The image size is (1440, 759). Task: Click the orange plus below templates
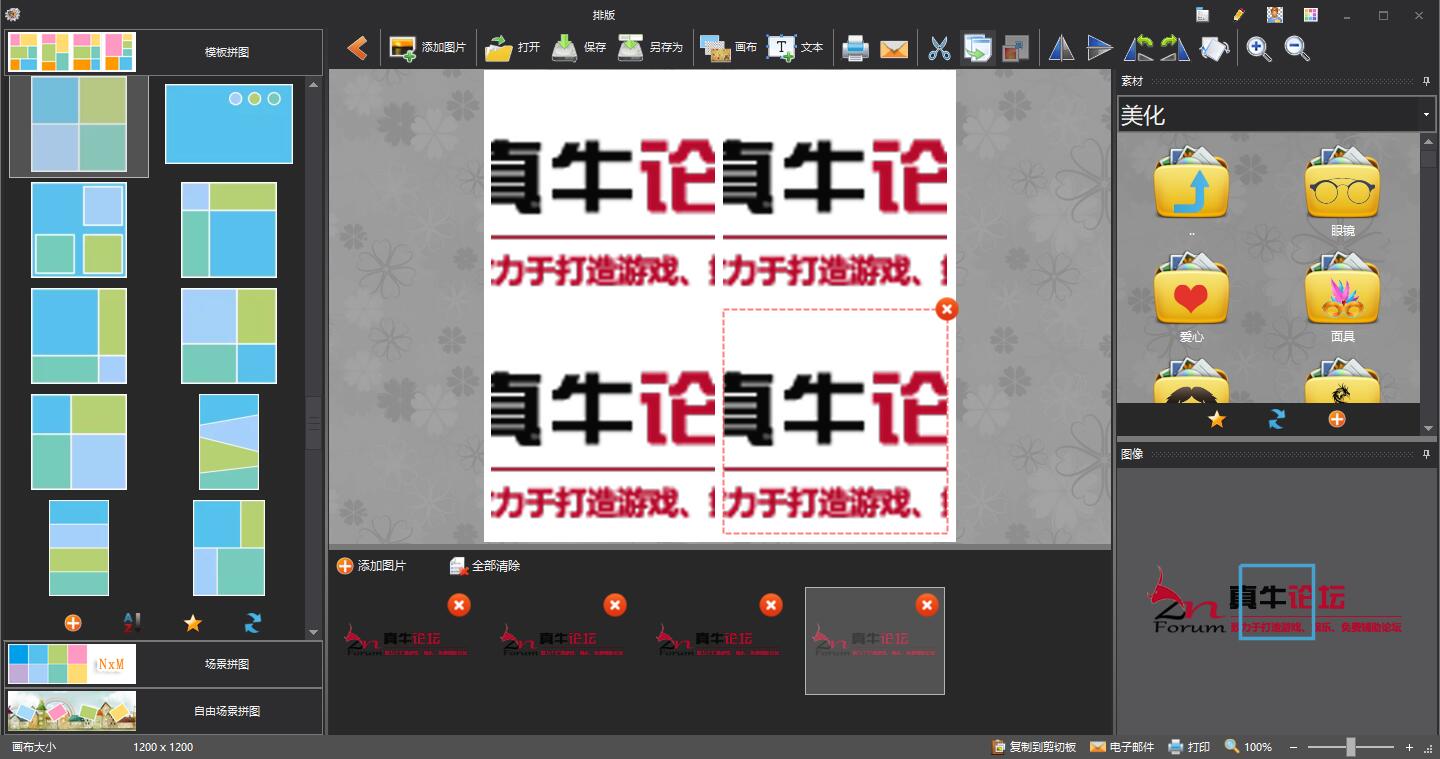pos(73,623)
